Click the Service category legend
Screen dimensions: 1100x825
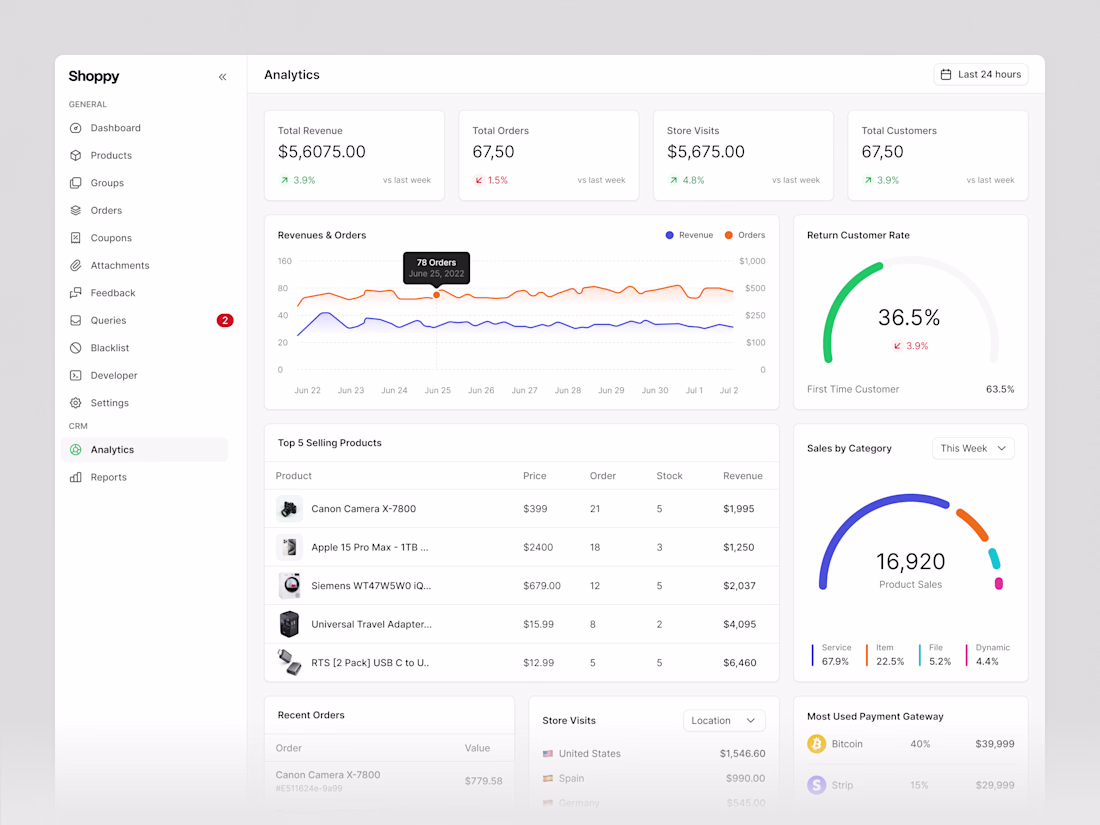[x=831, y=655]
